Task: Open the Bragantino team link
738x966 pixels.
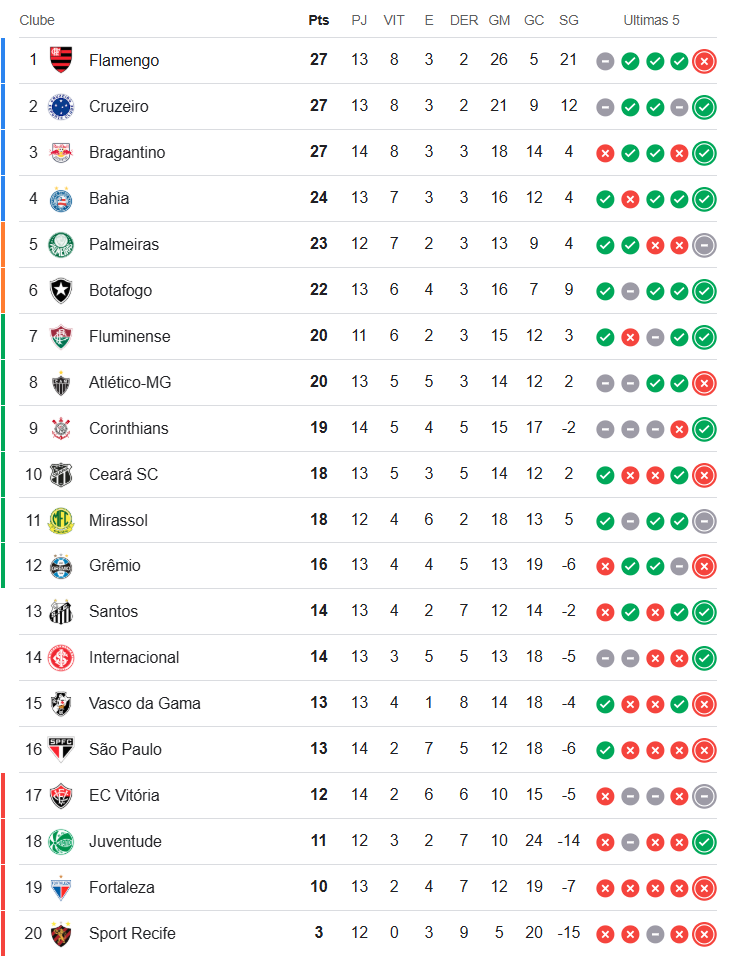Action: click(127, 152)
